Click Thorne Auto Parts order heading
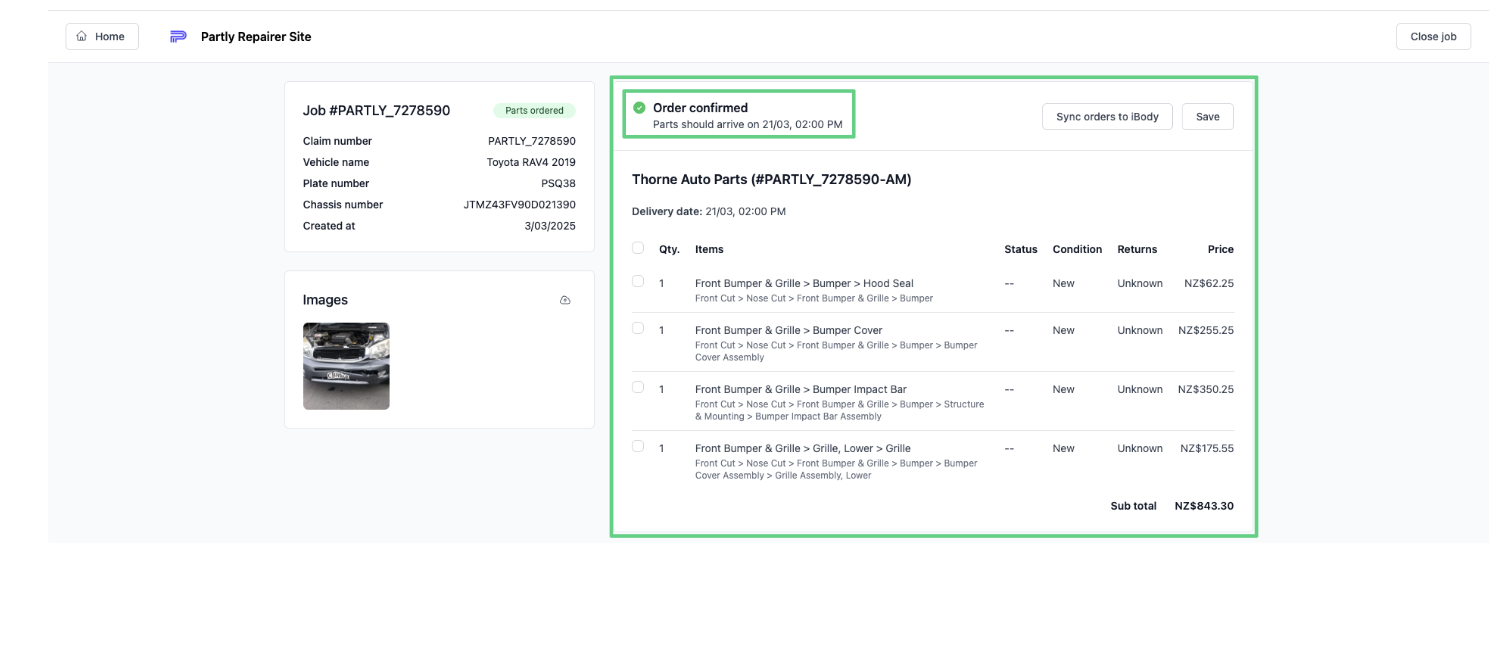This screenshot has width=1512, height=670. pyautogui.click(x=772, y=180)
